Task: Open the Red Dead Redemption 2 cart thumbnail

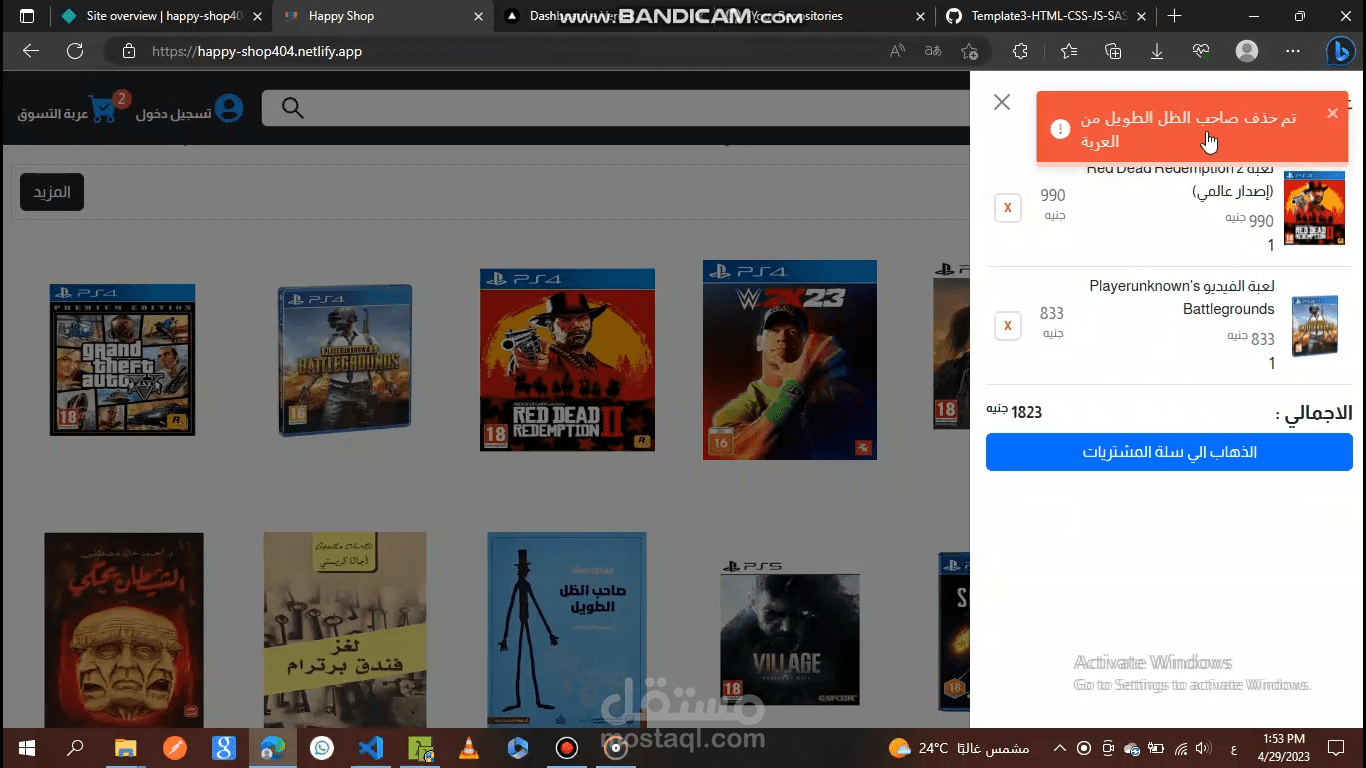Action: pos(1314,208)
